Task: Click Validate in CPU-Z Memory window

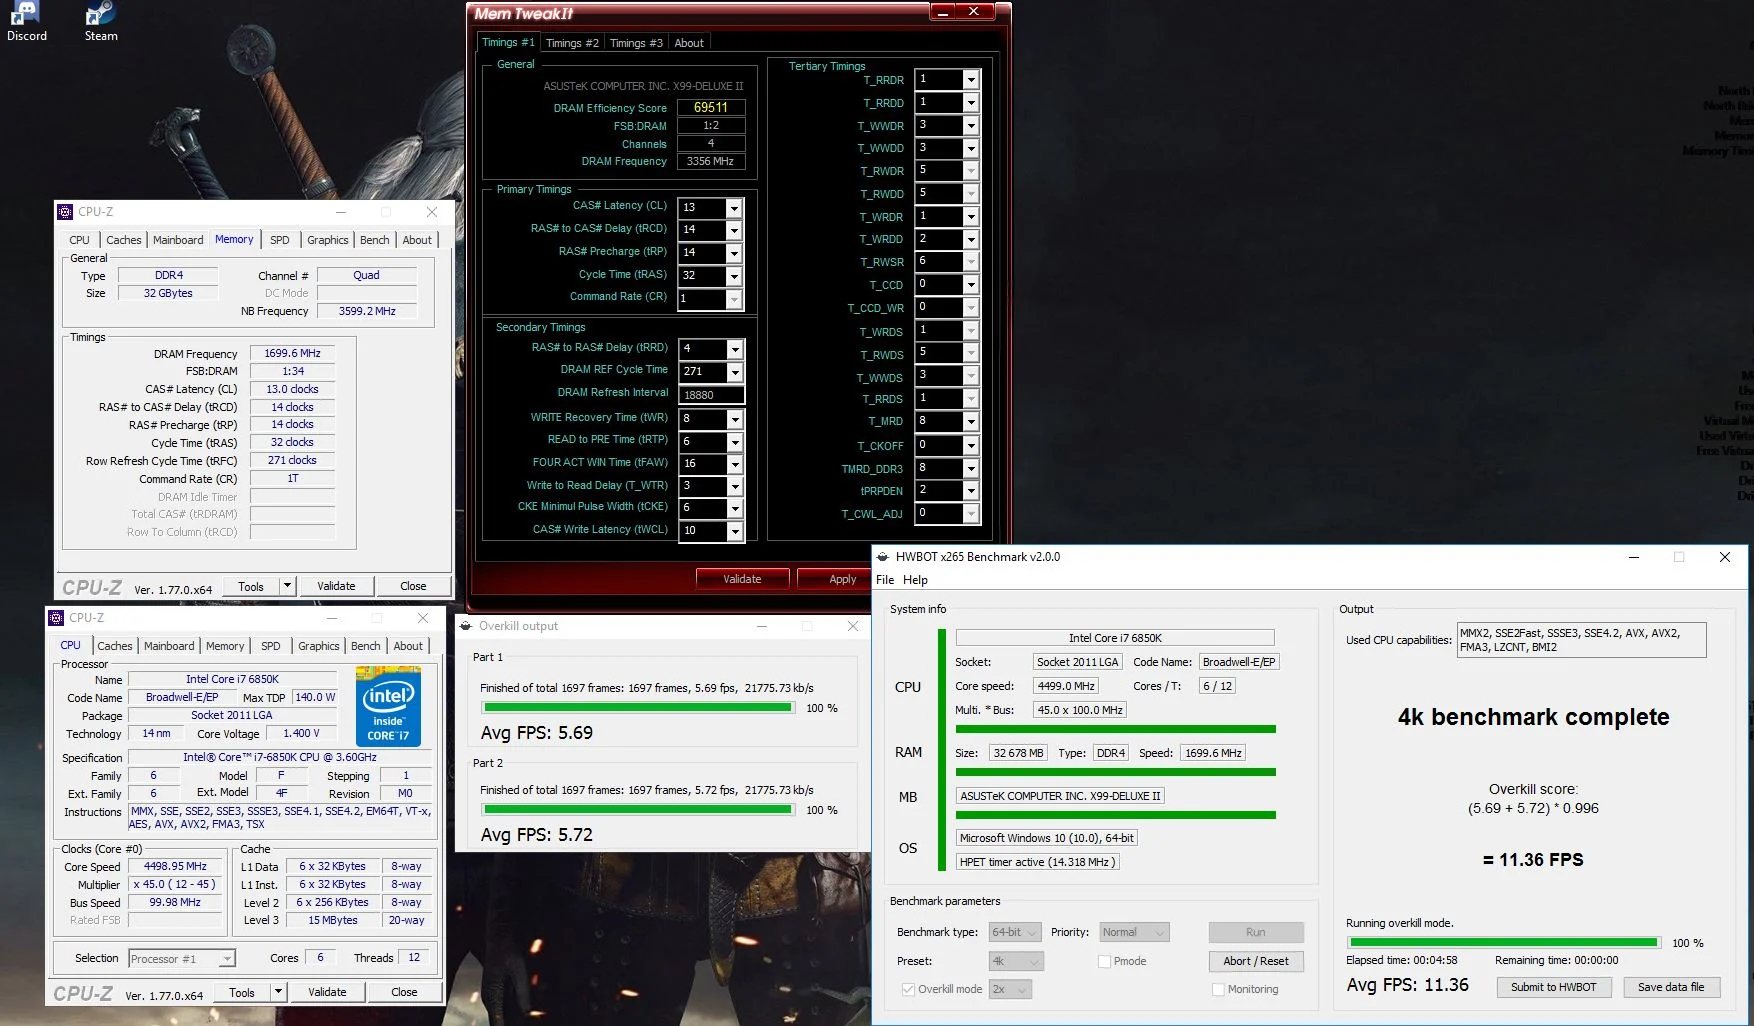Action: pyautogui.click(x=336, y=586)
